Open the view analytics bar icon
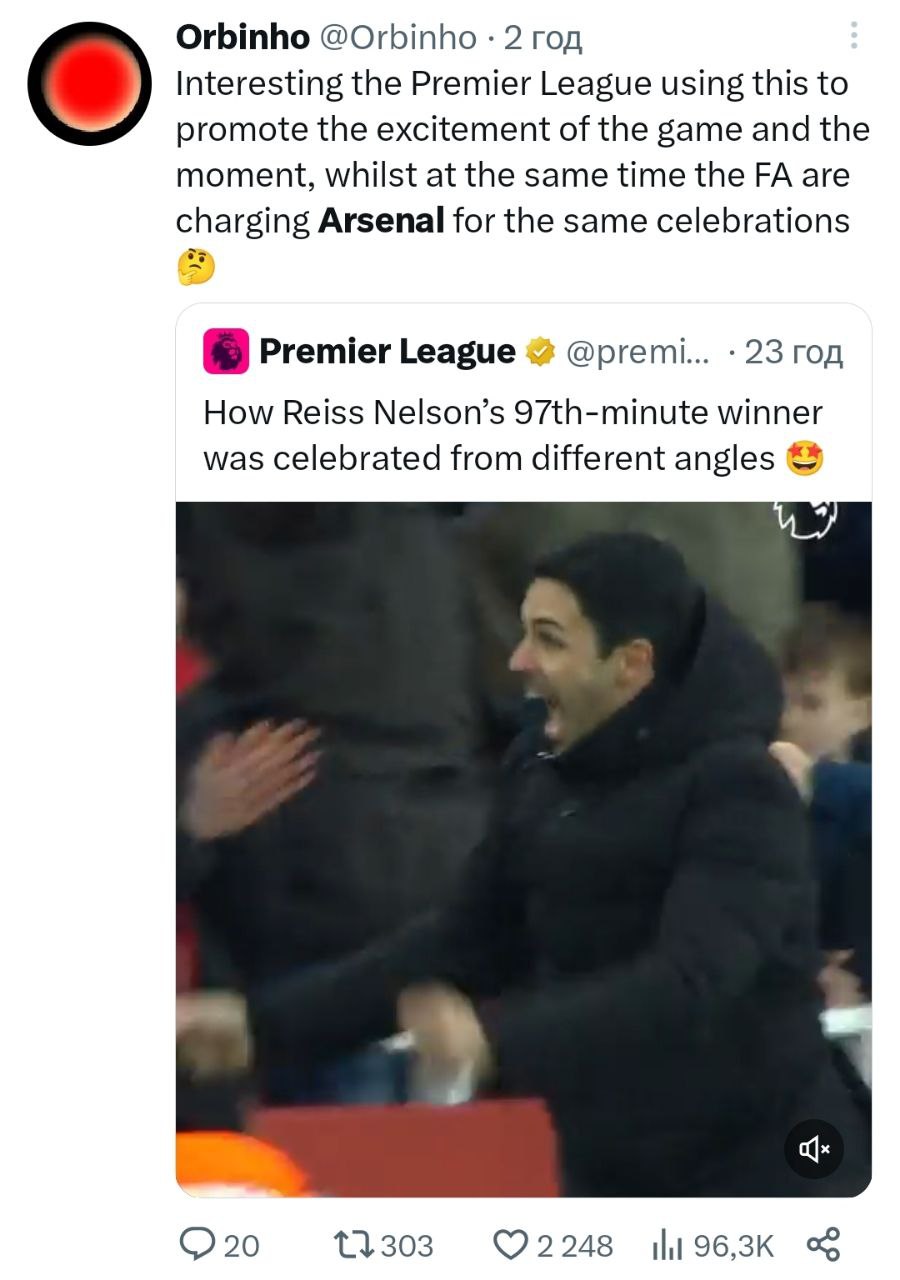 (x=666, y=1244)
